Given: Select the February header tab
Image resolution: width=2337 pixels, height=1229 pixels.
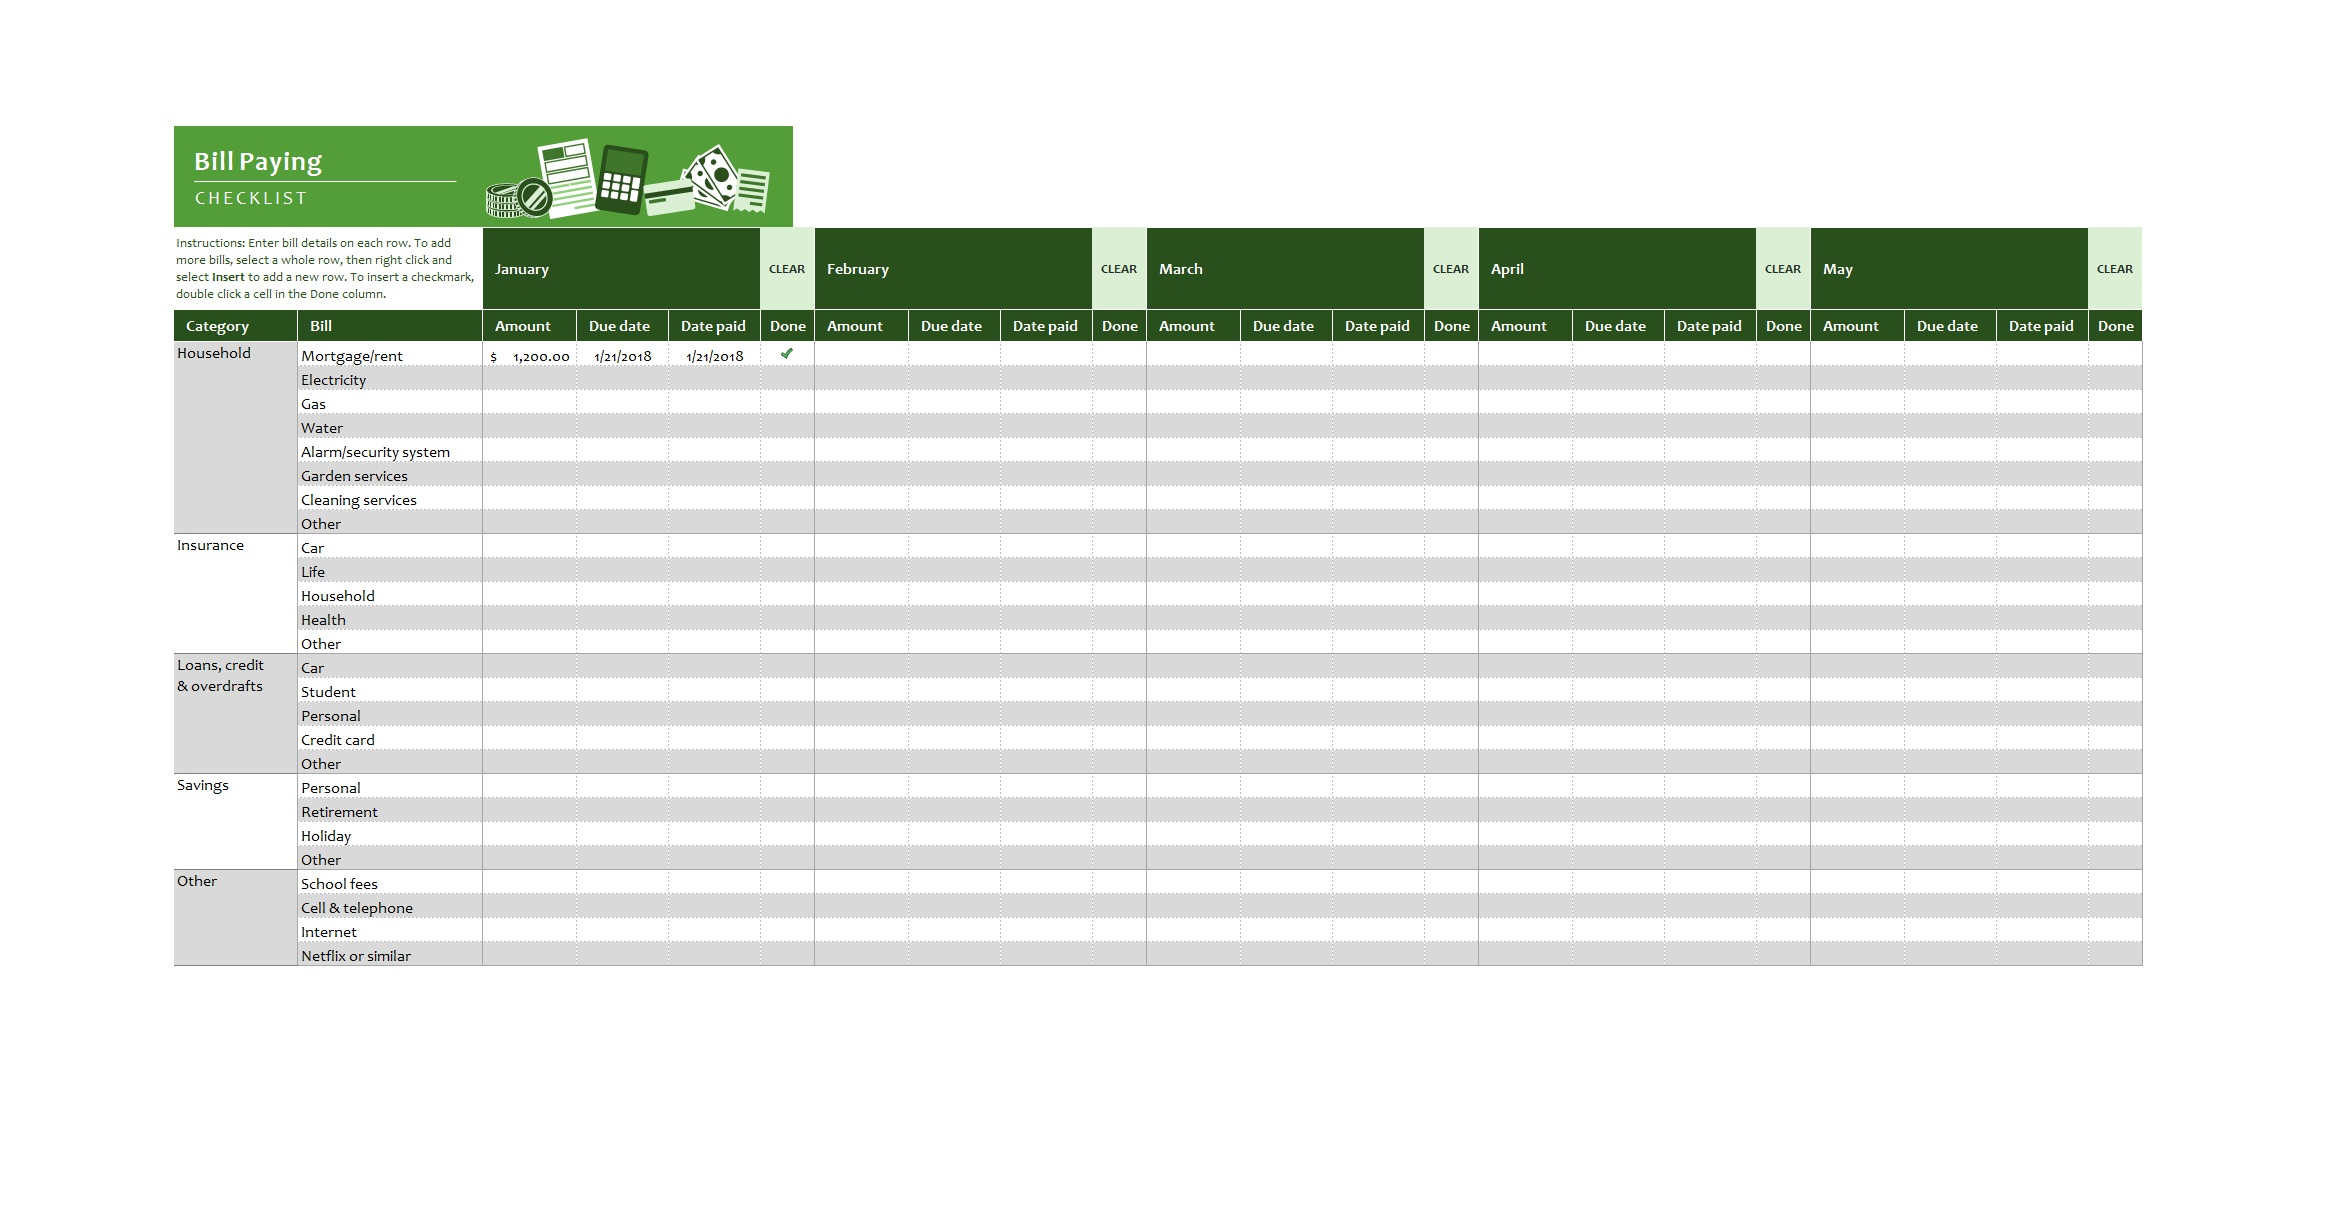Looking at the screenshot, I should [958, 271].
